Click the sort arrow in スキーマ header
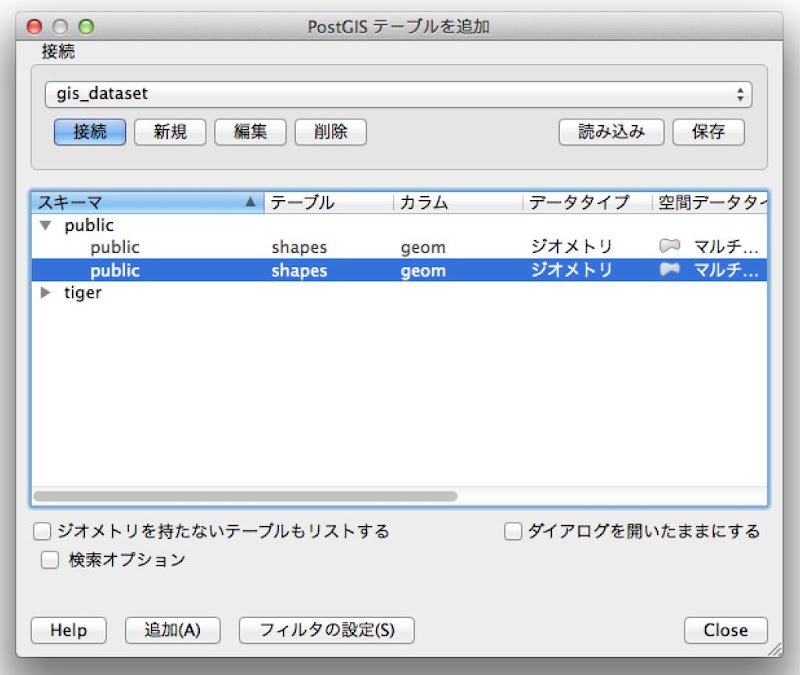 [250, 202]
